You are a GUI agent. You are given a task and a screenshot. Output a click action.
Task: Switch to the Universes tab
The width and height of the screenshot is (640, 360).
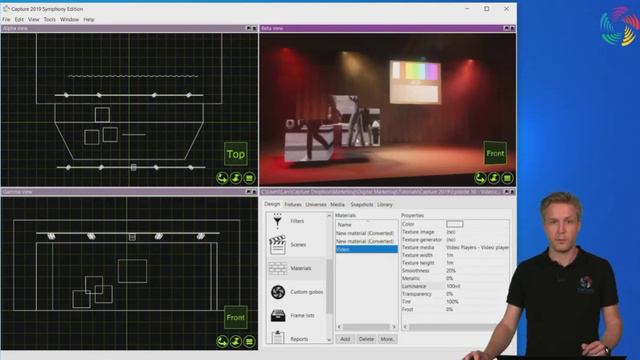[x=316, y=204]
